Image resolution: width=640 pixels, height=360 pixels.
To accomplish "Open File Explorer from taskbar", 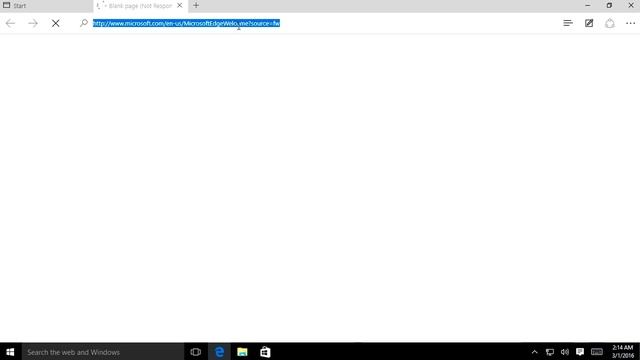I will pyautogui.click(x=242, y=352).
